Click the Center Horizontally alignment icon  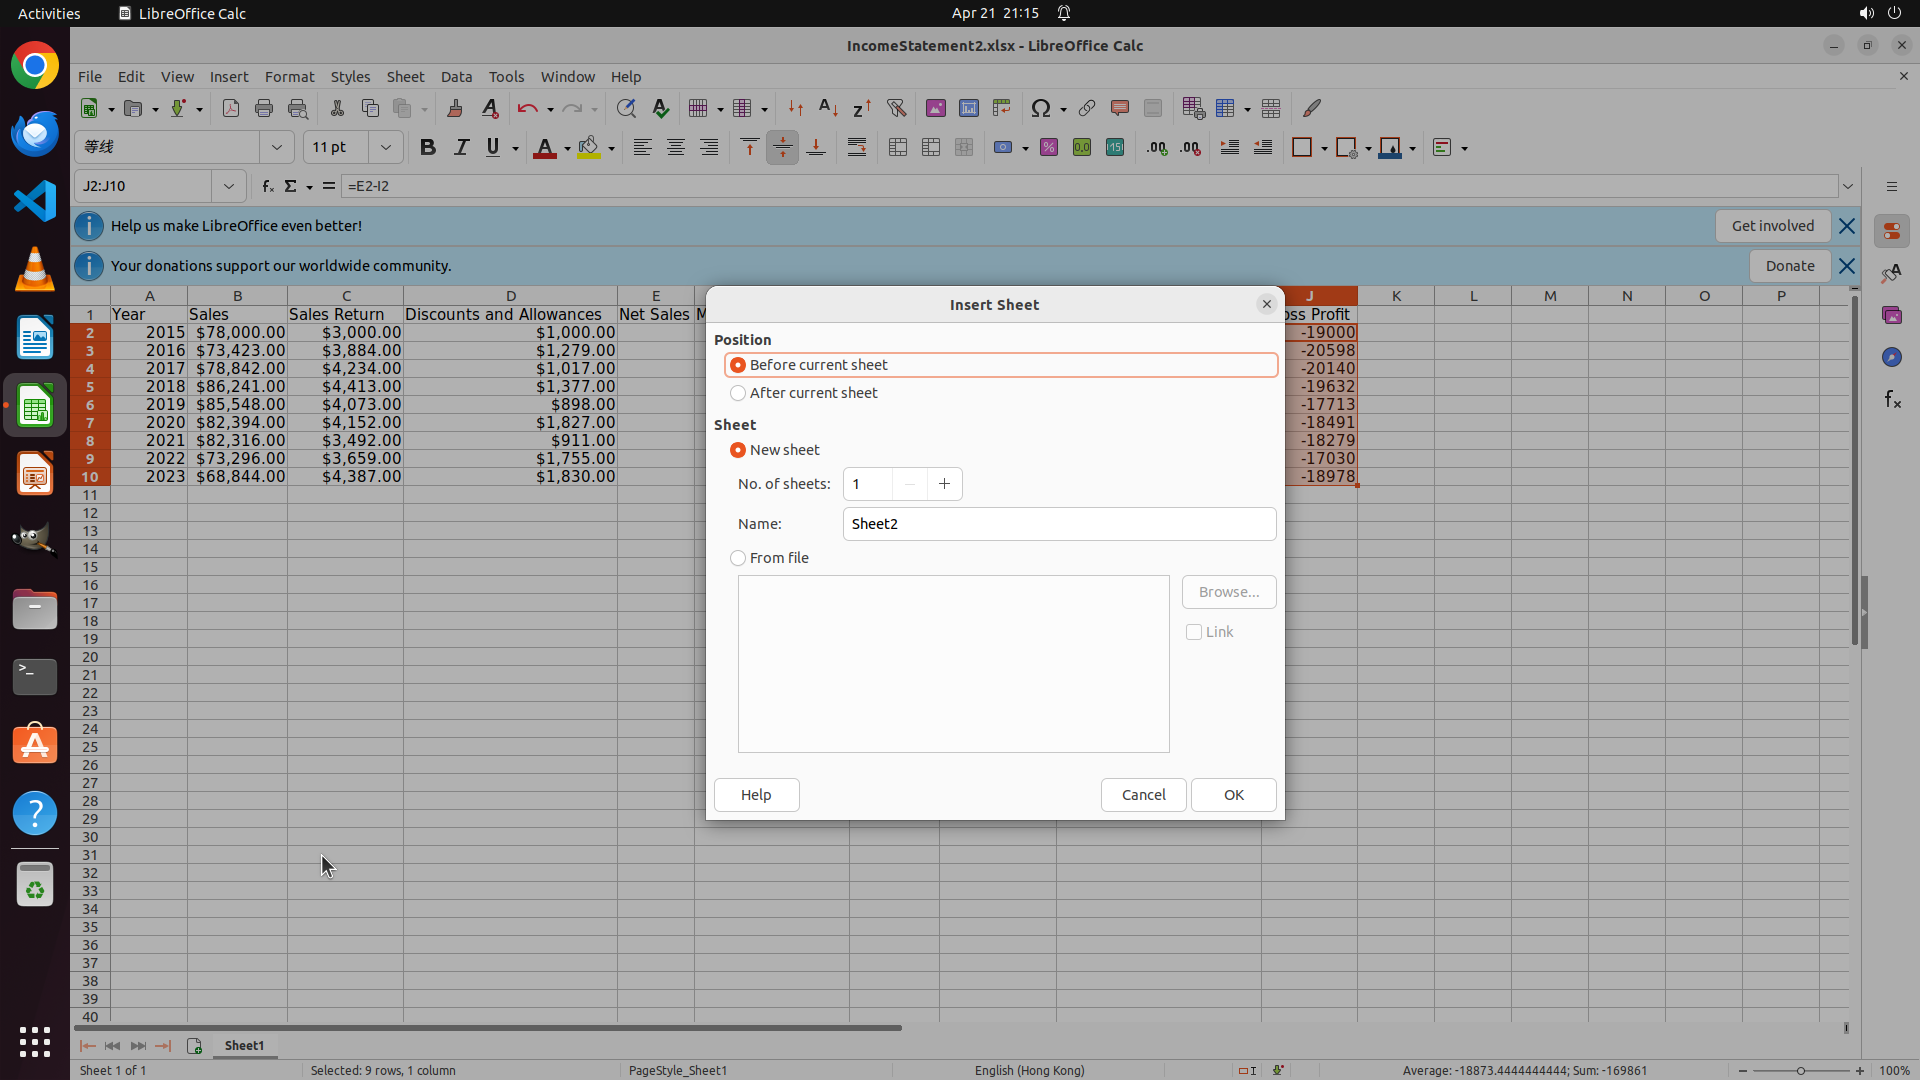coord(676,148)
